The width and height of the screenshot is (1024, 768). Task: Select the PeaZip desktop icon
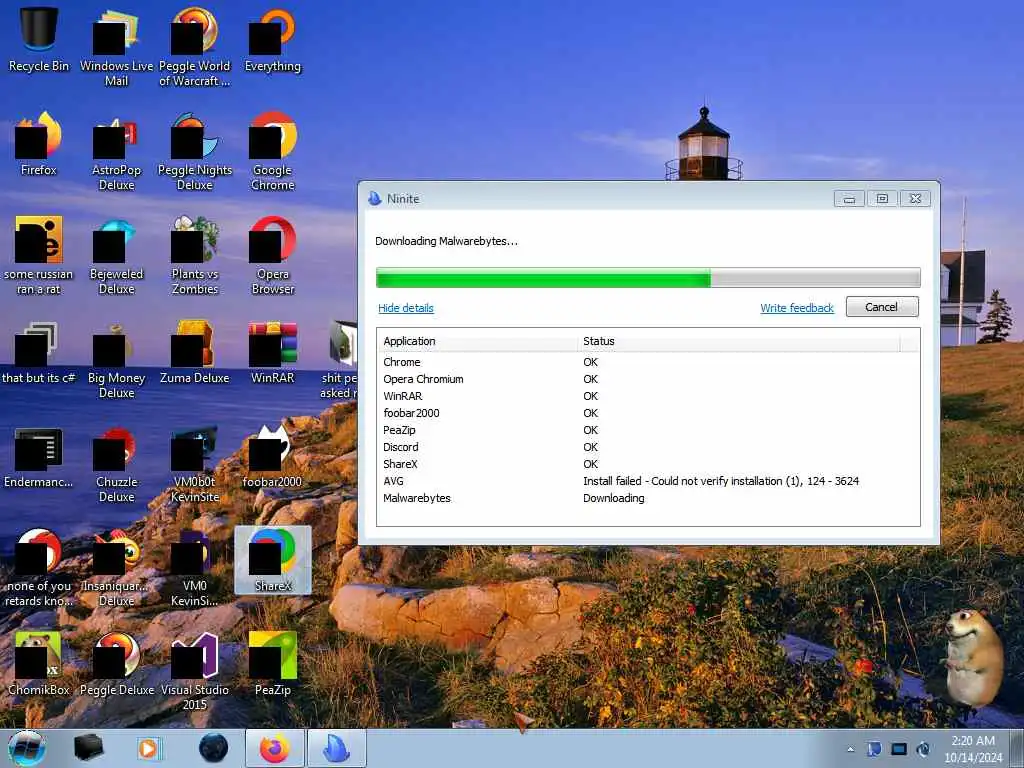272,664
